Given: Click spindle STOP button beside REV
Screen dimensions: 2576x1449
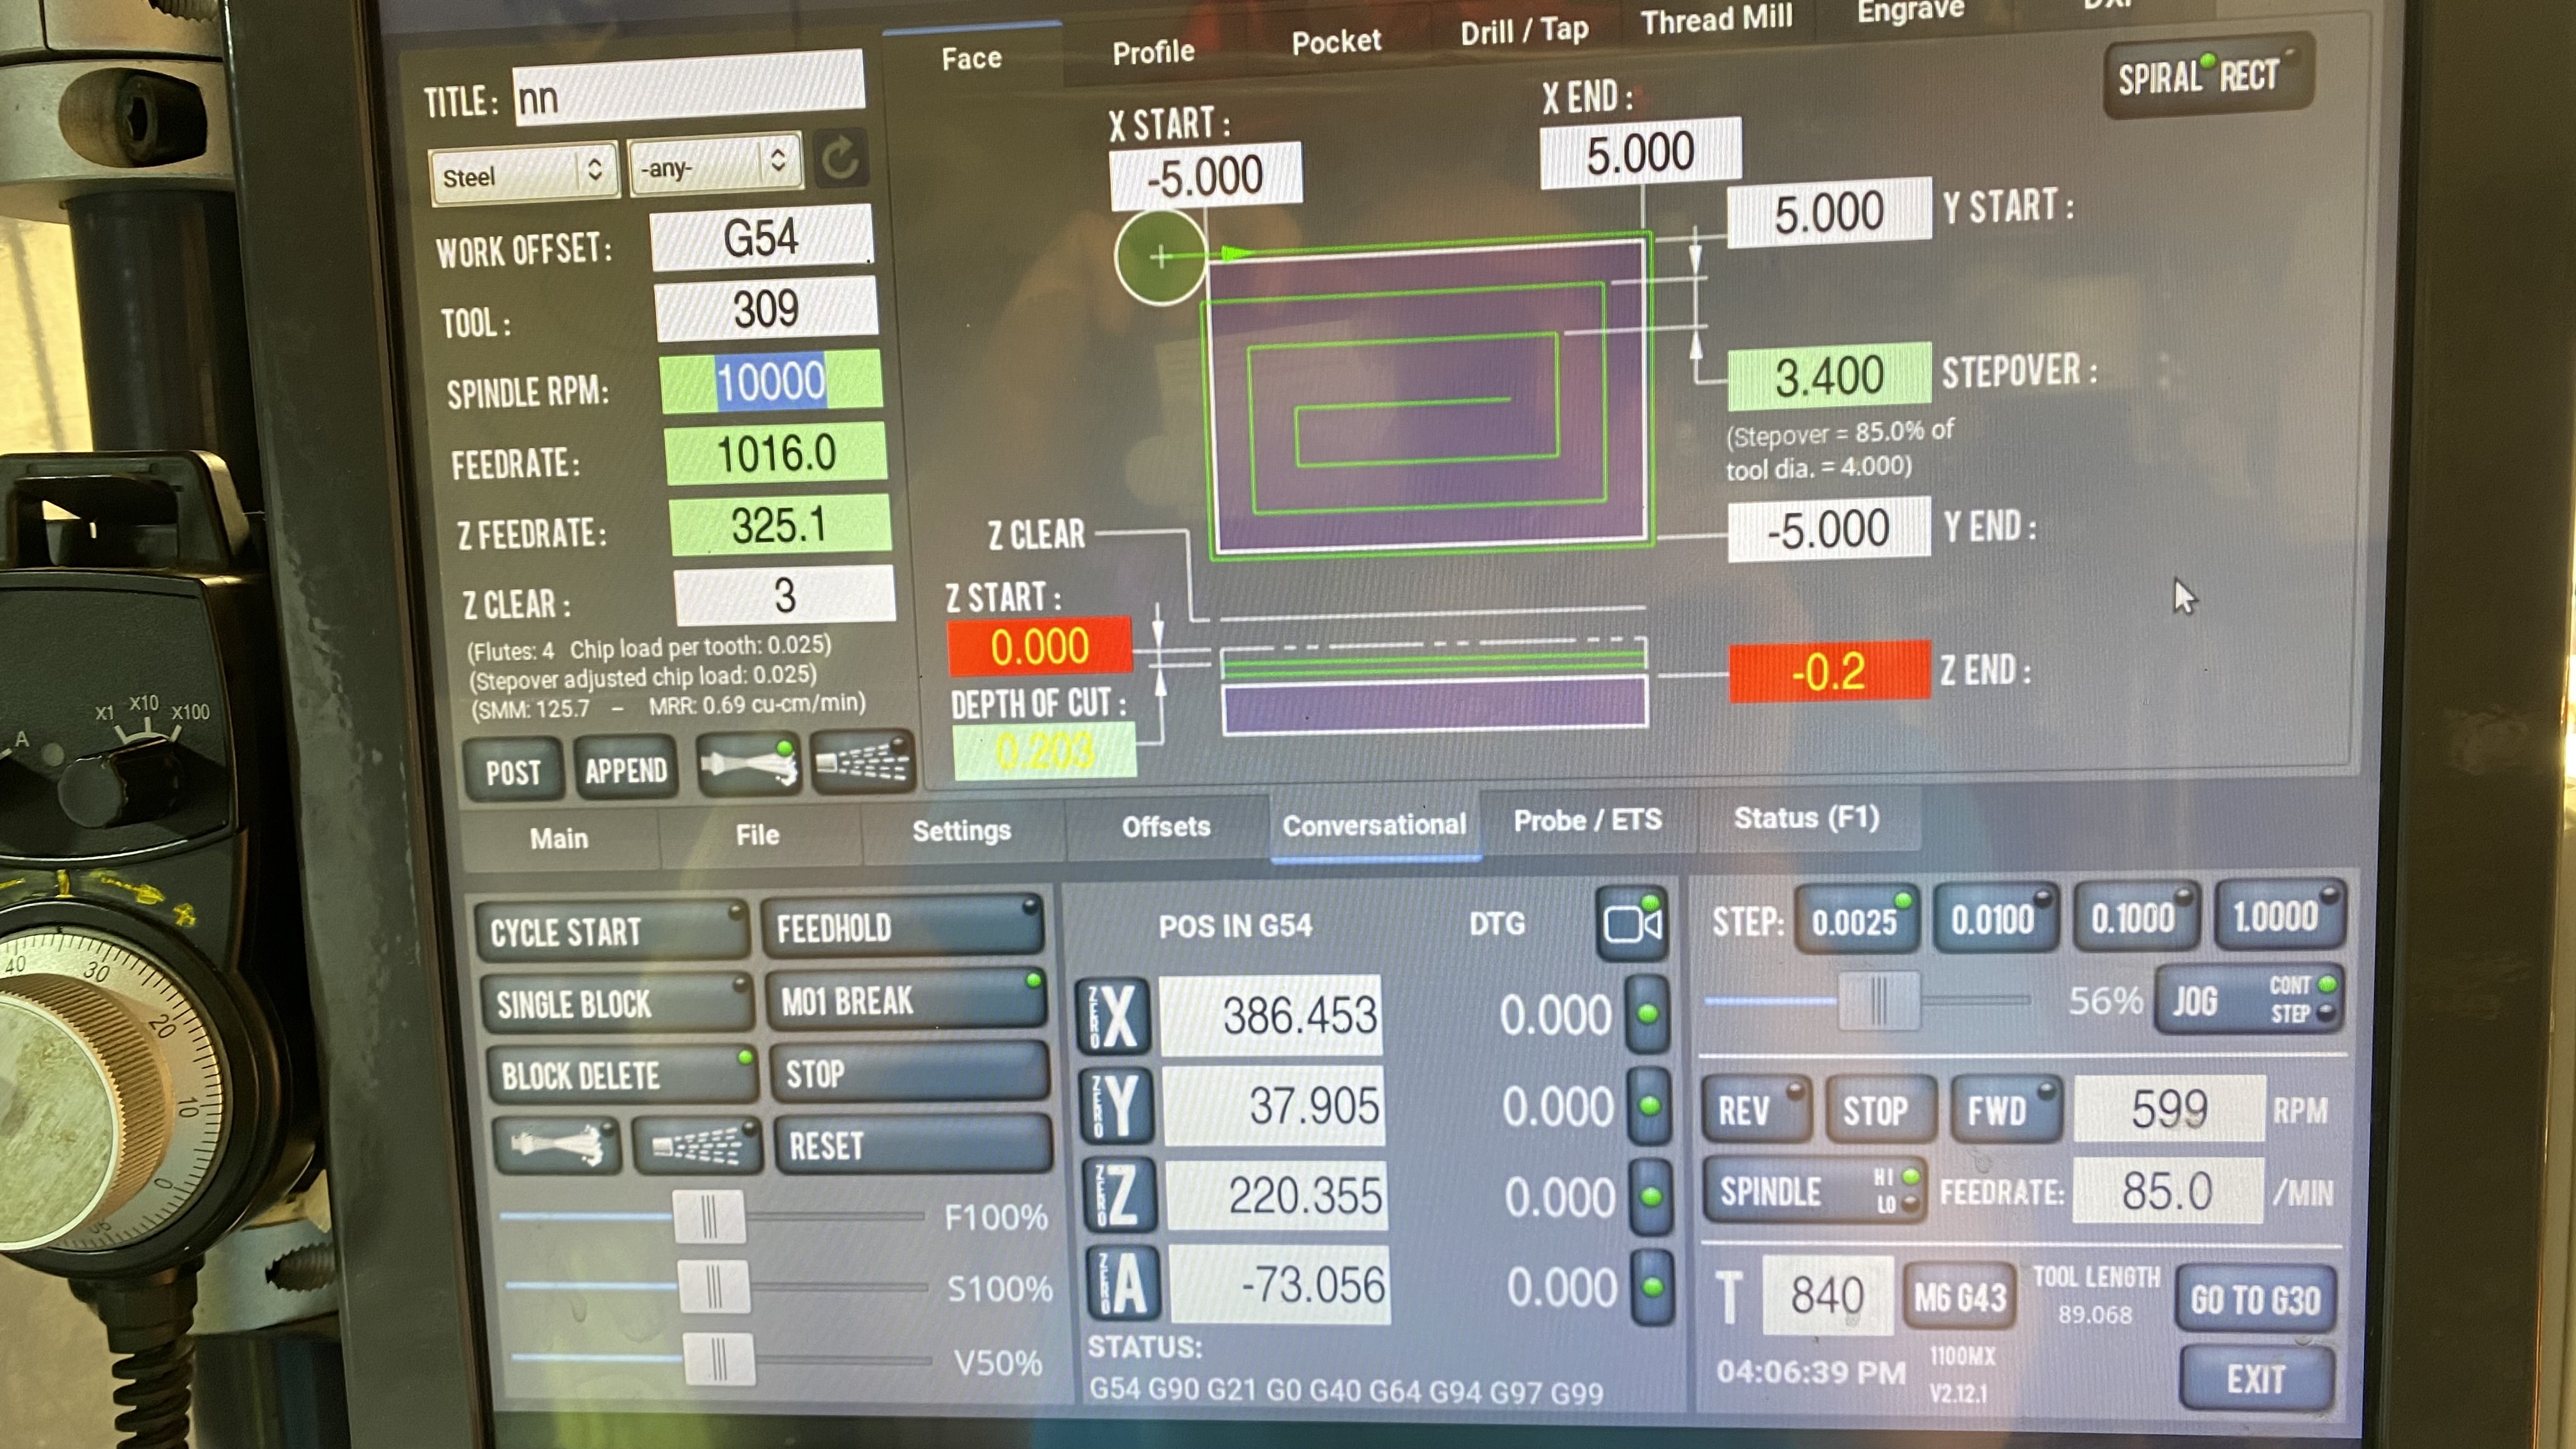Looking at the screenshot, I should pyautogui.click(x=1880, y=1109).
